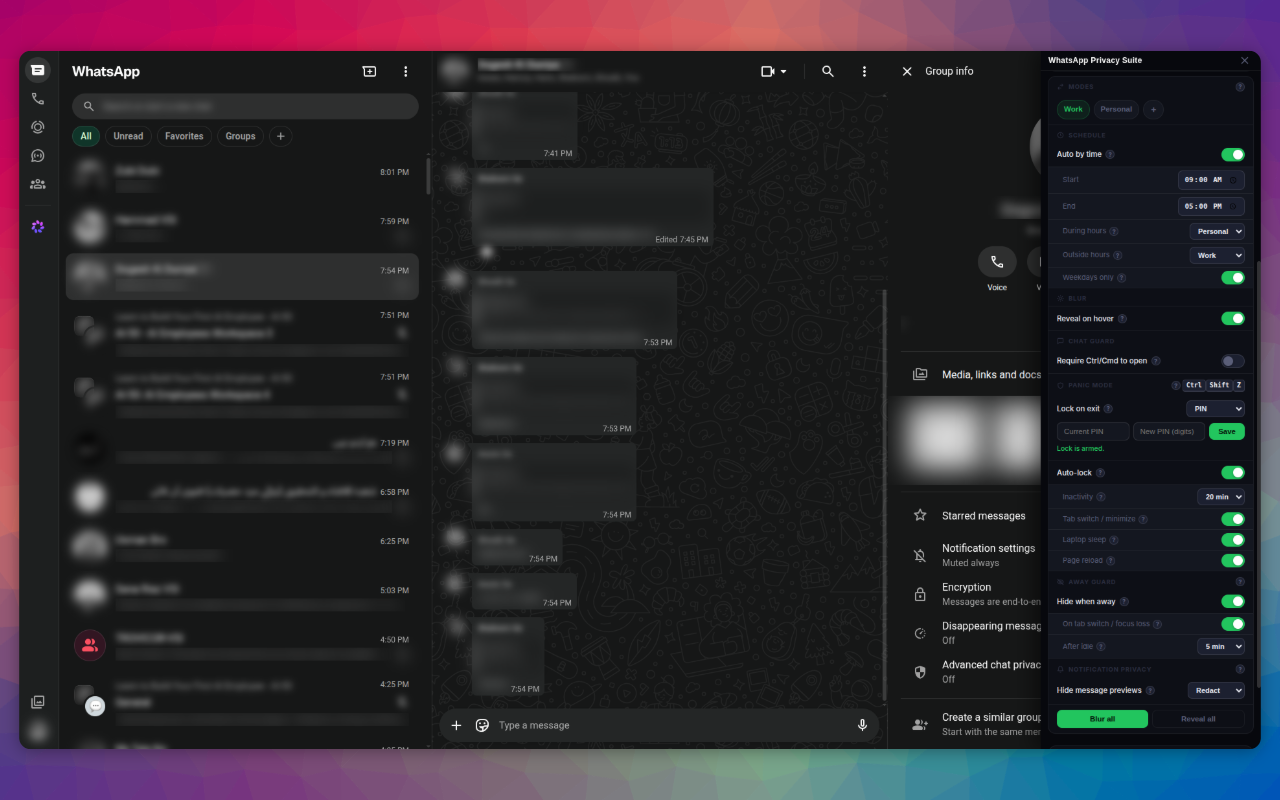Screen dimensions: 1280x800
Task: Select the Work mode chip
Action: (x=1073, y=110)
